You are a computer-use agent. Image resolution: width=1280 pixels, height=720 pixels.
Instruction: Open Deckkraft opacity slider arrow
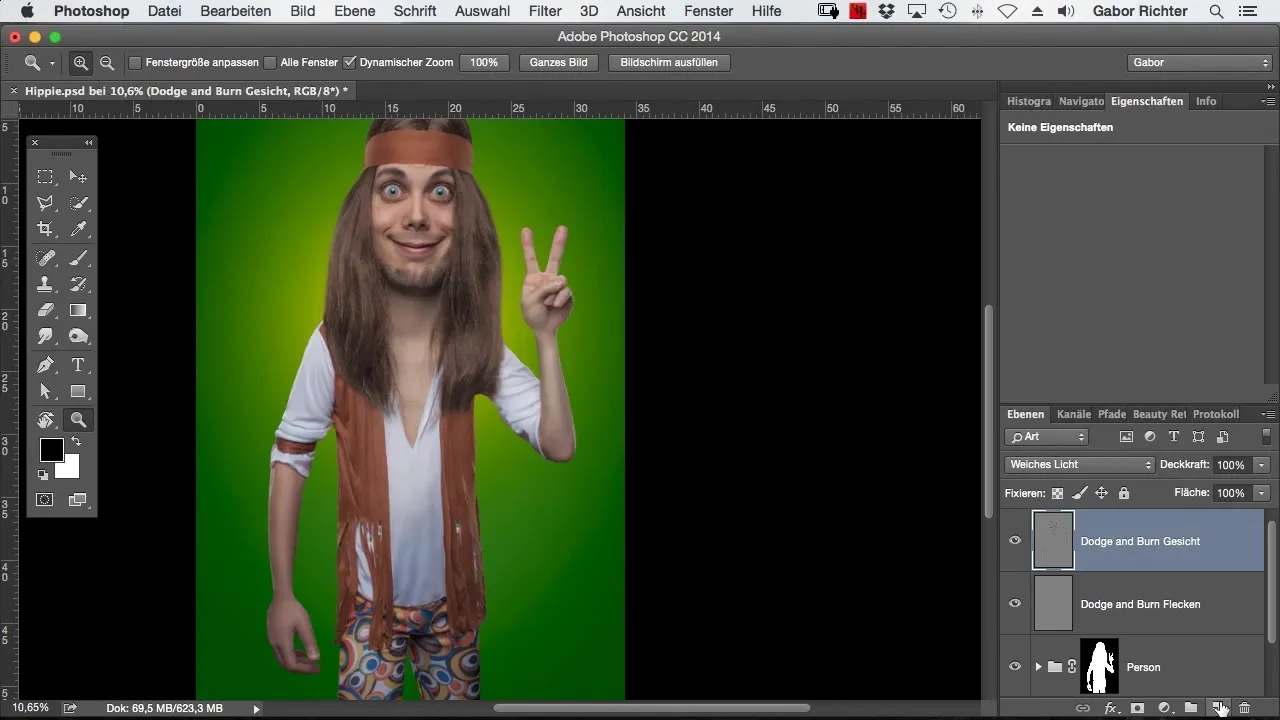(x=1261, y=465)
